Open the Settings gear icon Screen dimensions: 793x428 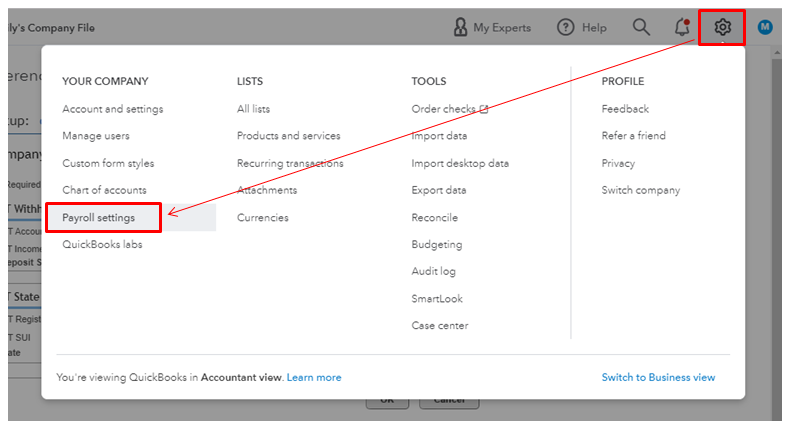(722, 27)
